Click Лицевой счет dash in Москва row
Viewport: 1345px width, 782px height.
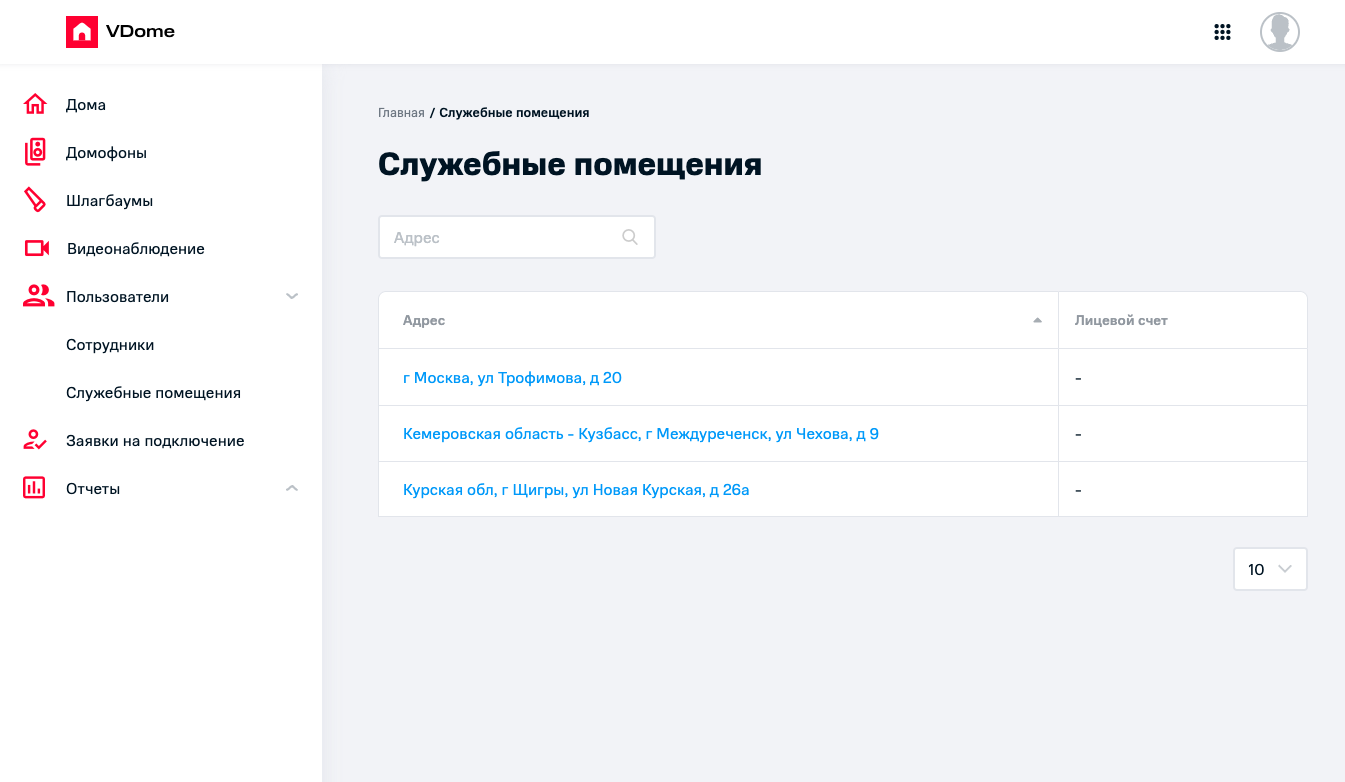coord(1078,378)
